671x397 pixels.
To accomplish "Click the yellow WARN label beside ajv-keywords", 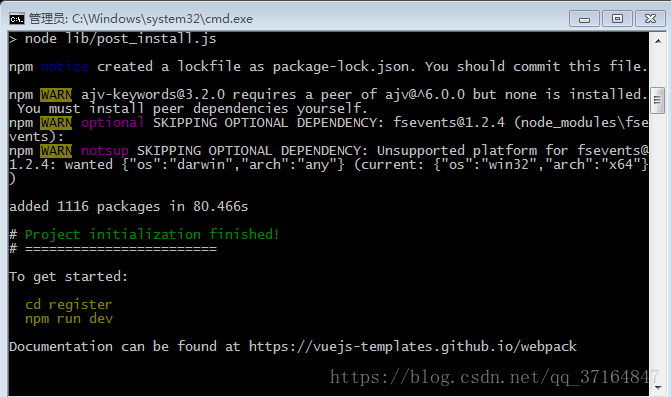I will pos(56,95).
